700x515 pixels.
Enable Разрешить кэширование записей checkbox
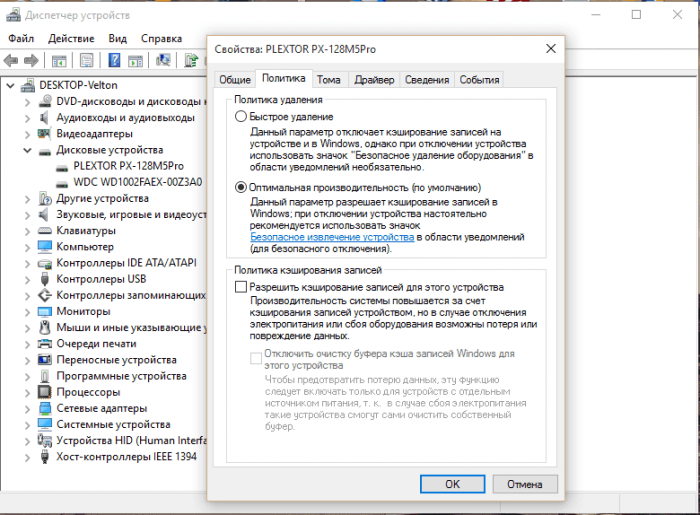pos(240,287)
